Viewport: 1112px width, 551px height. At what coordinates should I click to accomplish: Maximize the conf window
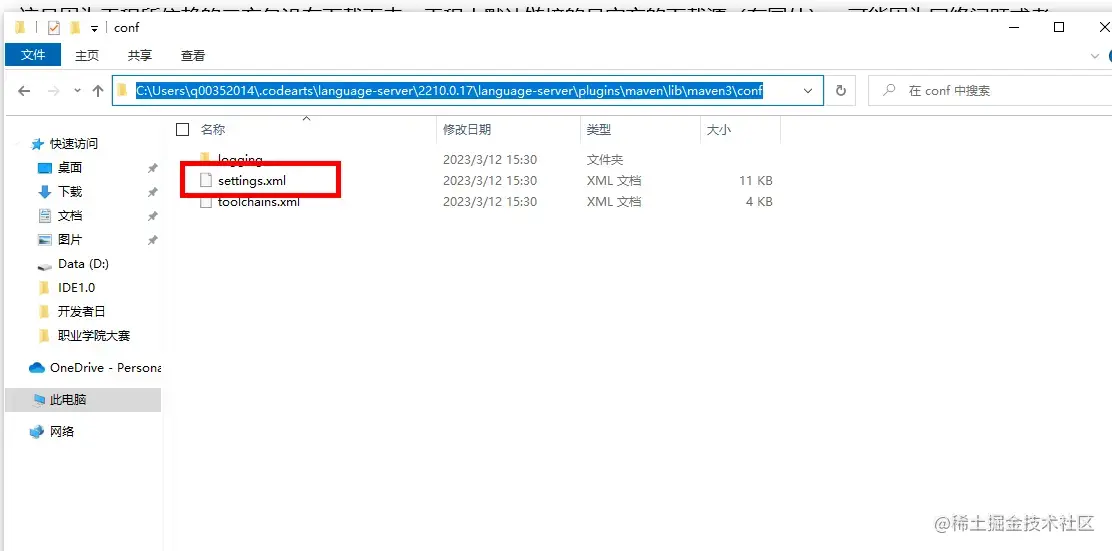(1059, 27)
